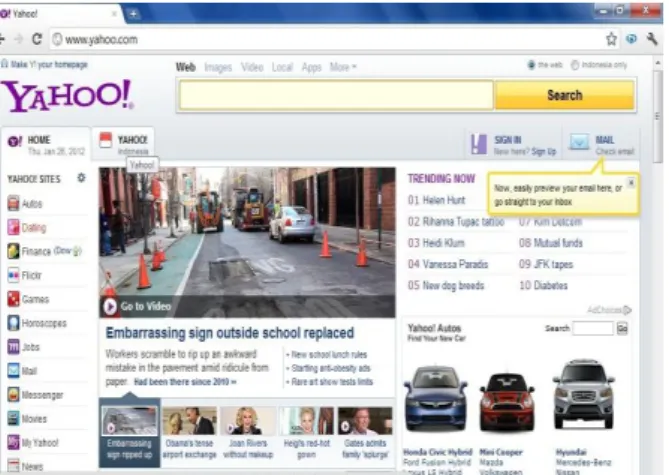Image resolution: width=669 pixels, height=475 pixels.
Task: Select 'Gates admits family splurge' thumbnail
Action: [x=365, y=433]
